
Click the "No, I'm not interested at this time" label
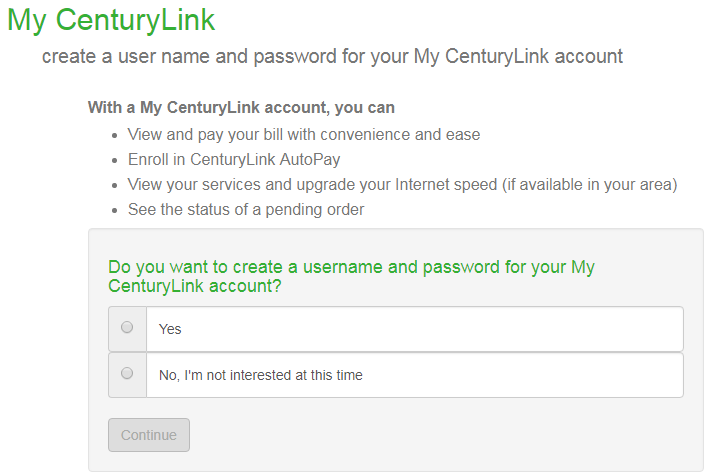point(260,375)
